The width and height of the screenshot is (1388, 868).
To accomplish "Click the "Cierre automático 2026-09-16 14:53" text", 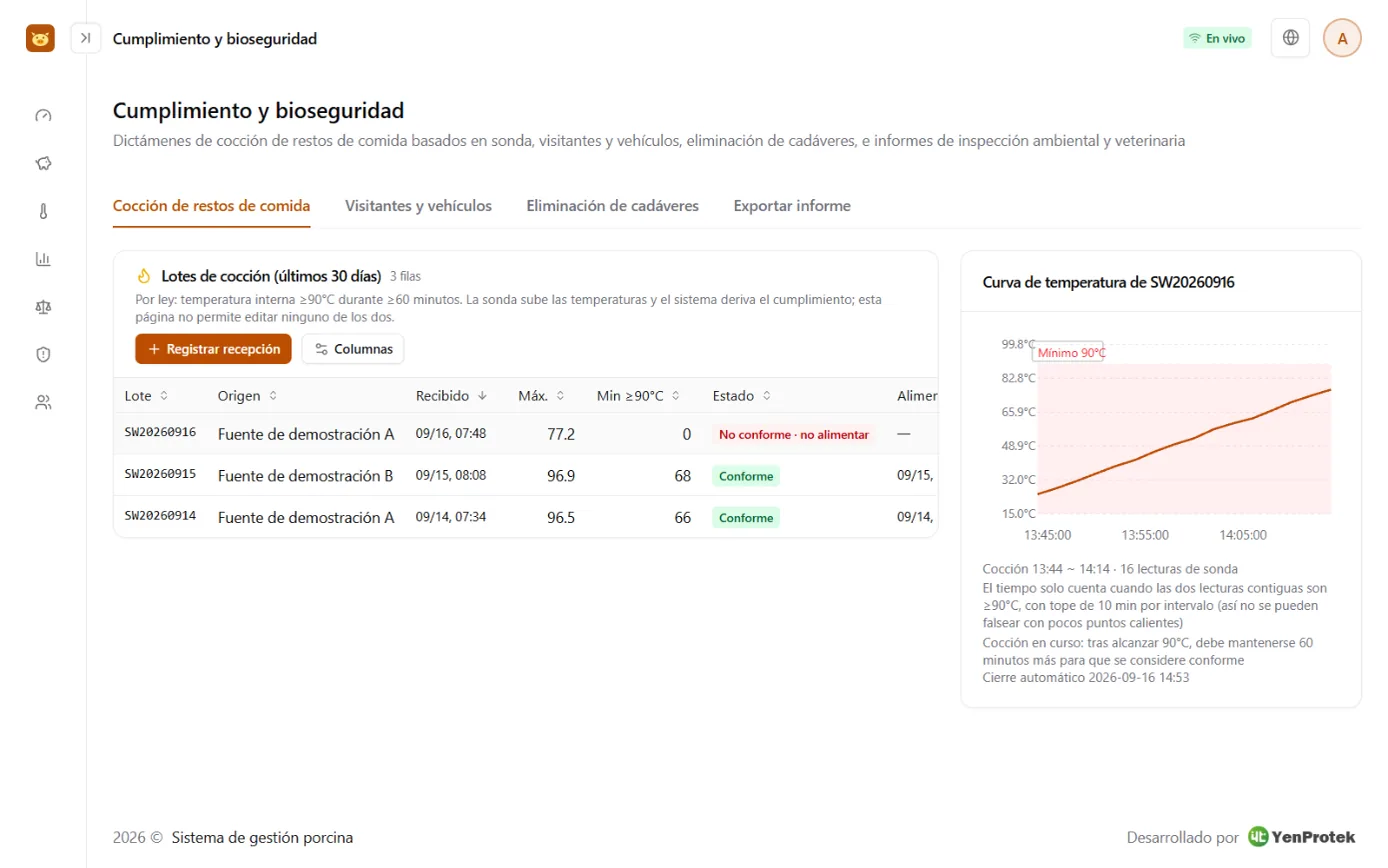I will (1086, 678).
